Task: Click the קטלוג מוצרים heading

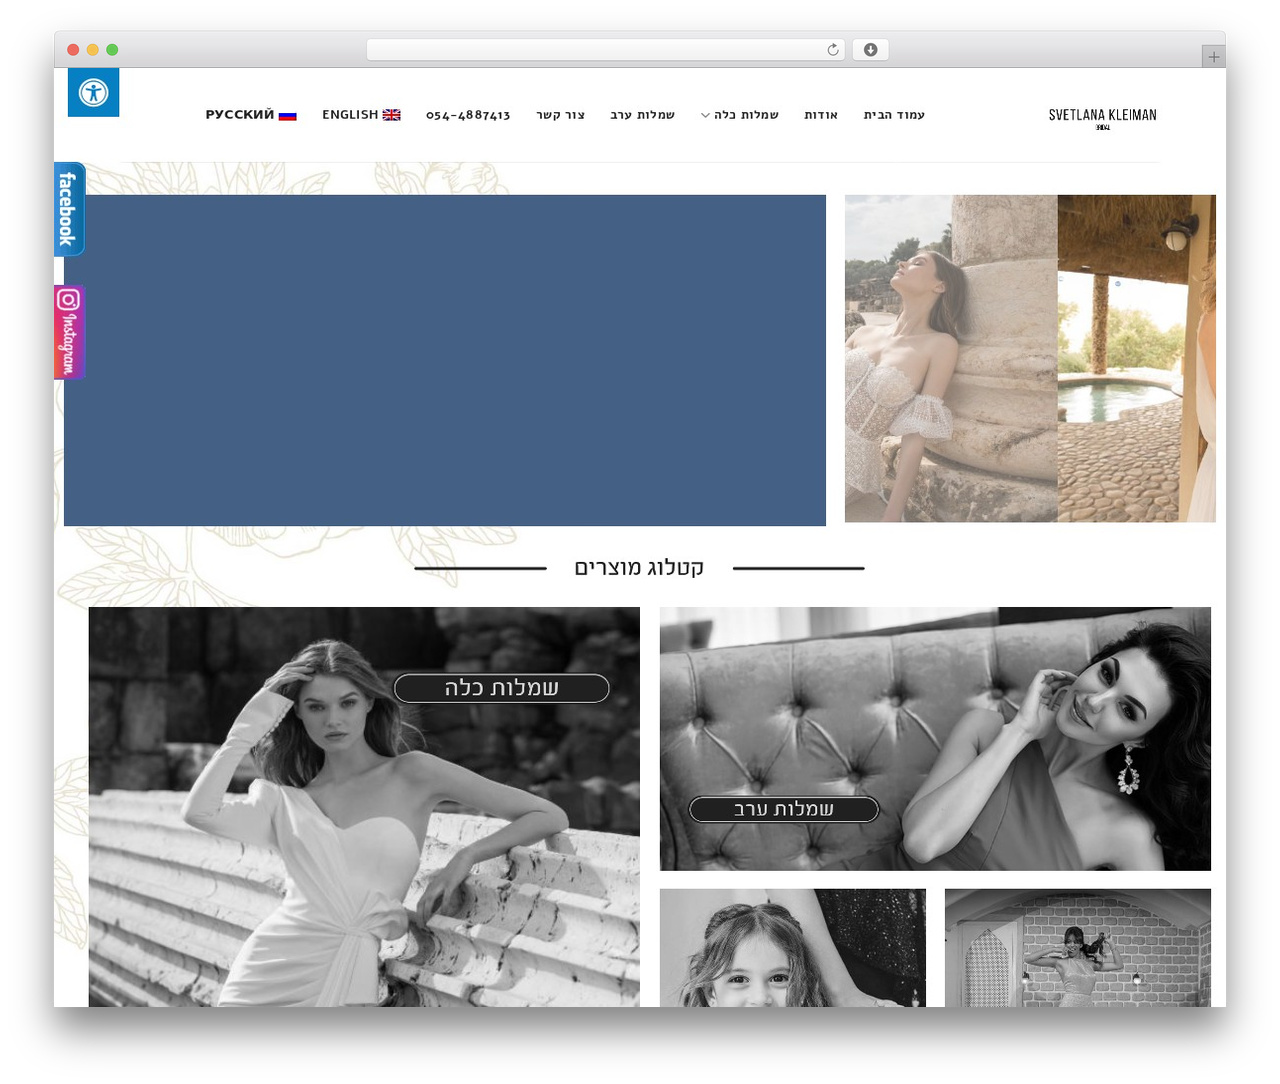Action: tap(639, 568)
